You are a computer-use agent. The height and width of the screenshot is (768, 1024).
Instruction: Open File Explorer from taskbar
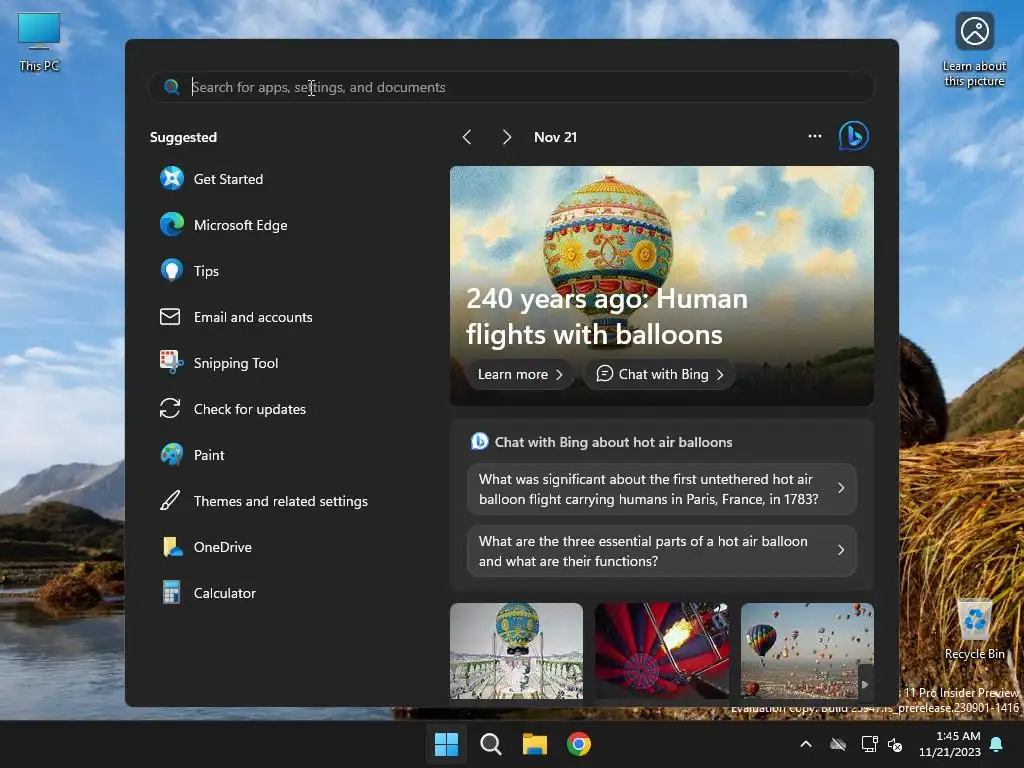[535, 744]
